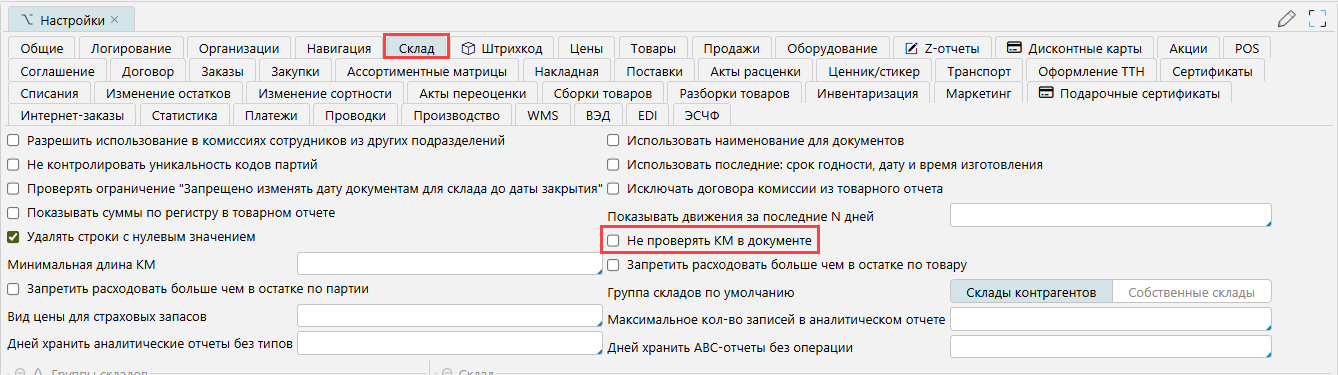Collapse the Группы складов section below
1338x375 pixels.
[20, 371]
